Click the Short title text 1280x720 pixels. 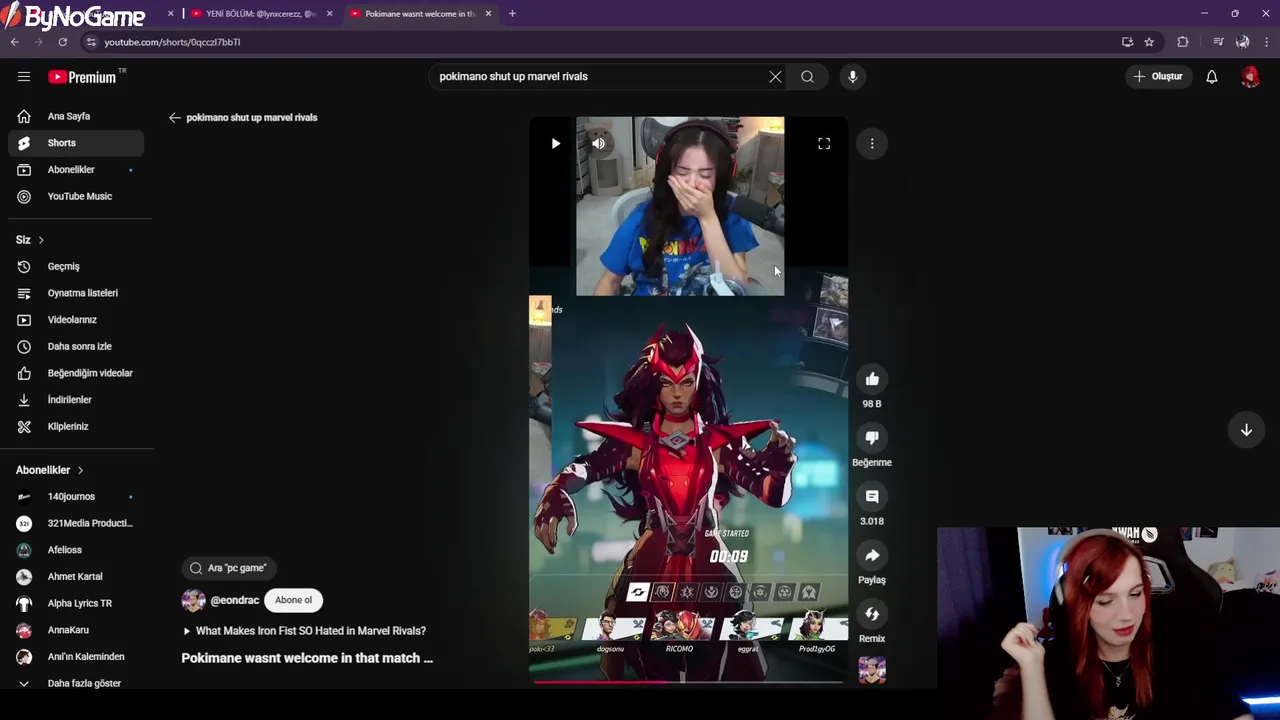307,658
